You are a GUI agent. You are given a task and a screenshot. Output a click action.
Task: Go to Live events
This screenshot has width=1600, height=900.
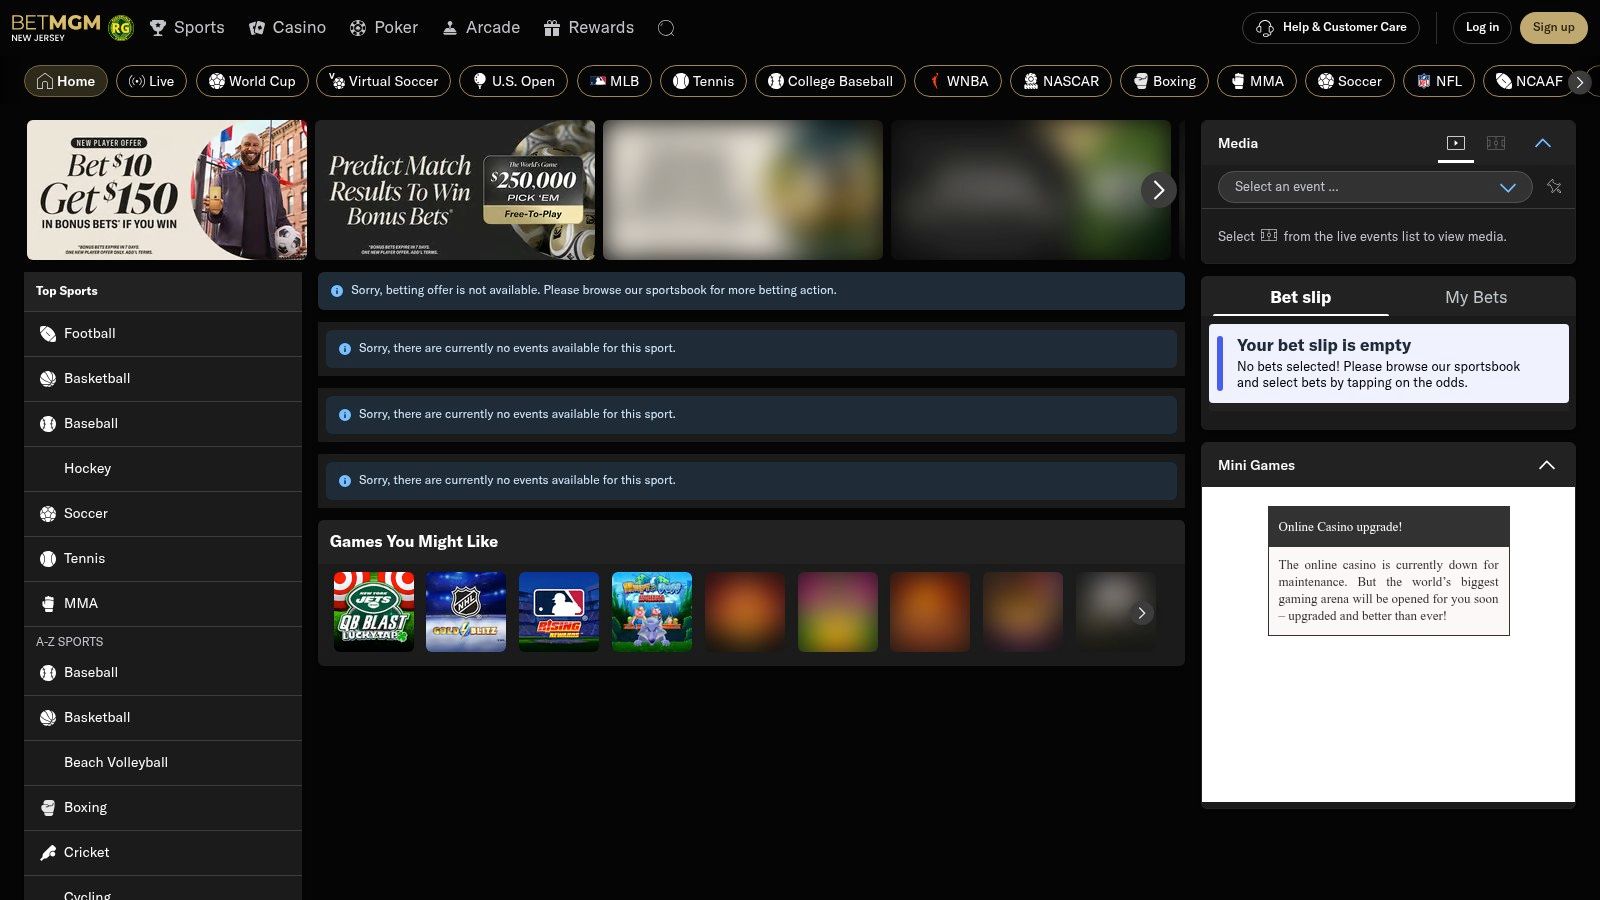(152, 81)
